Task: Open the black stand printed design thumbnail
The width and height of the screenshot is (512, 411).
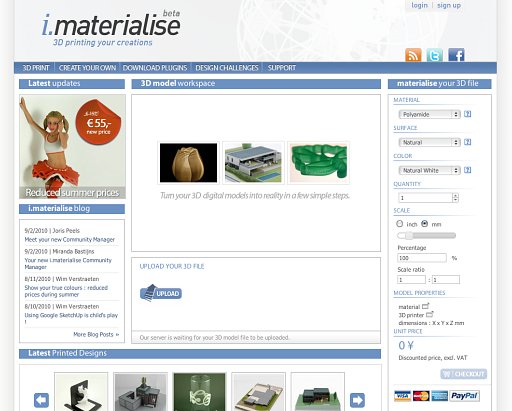Action: [81, 392]
